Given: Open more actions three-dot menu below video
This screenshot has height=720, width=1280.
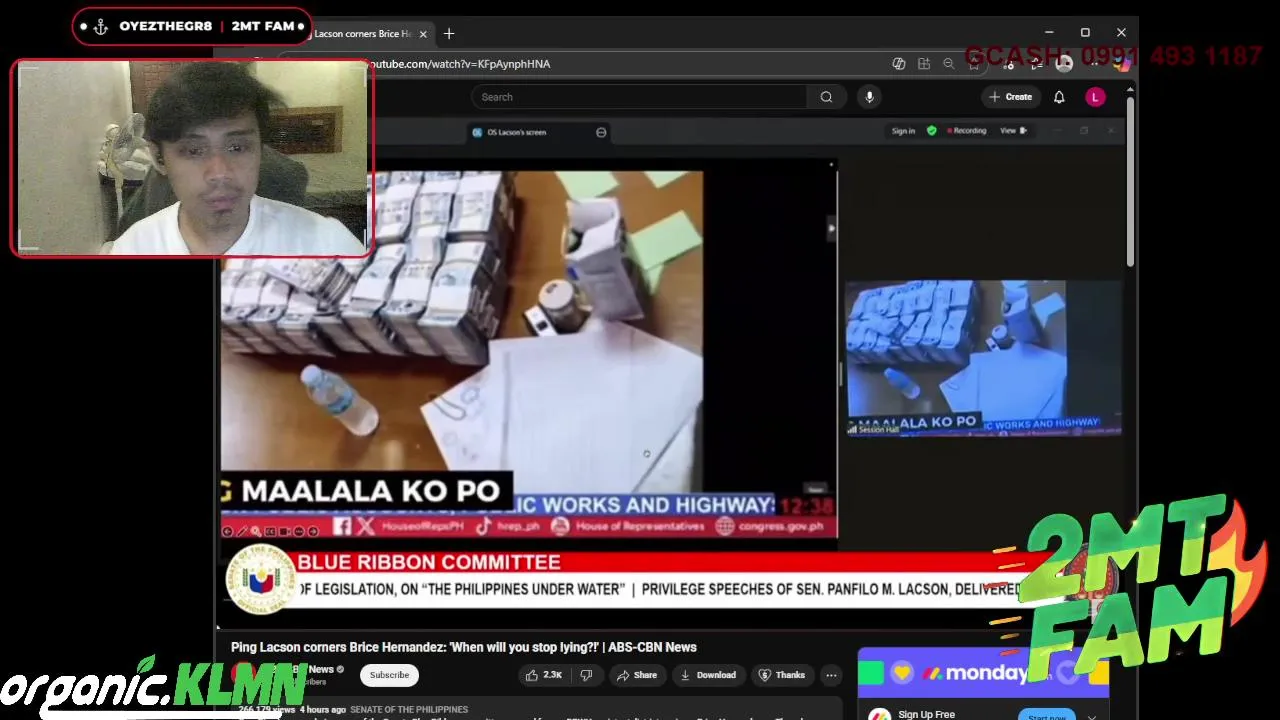Looking at the screenshot, I should click(831, 675).
